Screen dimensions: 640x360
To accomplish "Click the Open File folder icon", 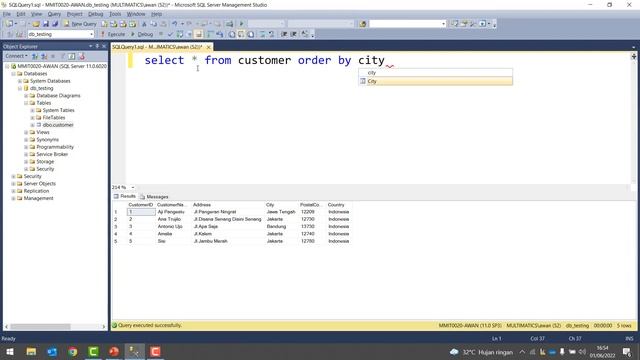I will (36, 24).
